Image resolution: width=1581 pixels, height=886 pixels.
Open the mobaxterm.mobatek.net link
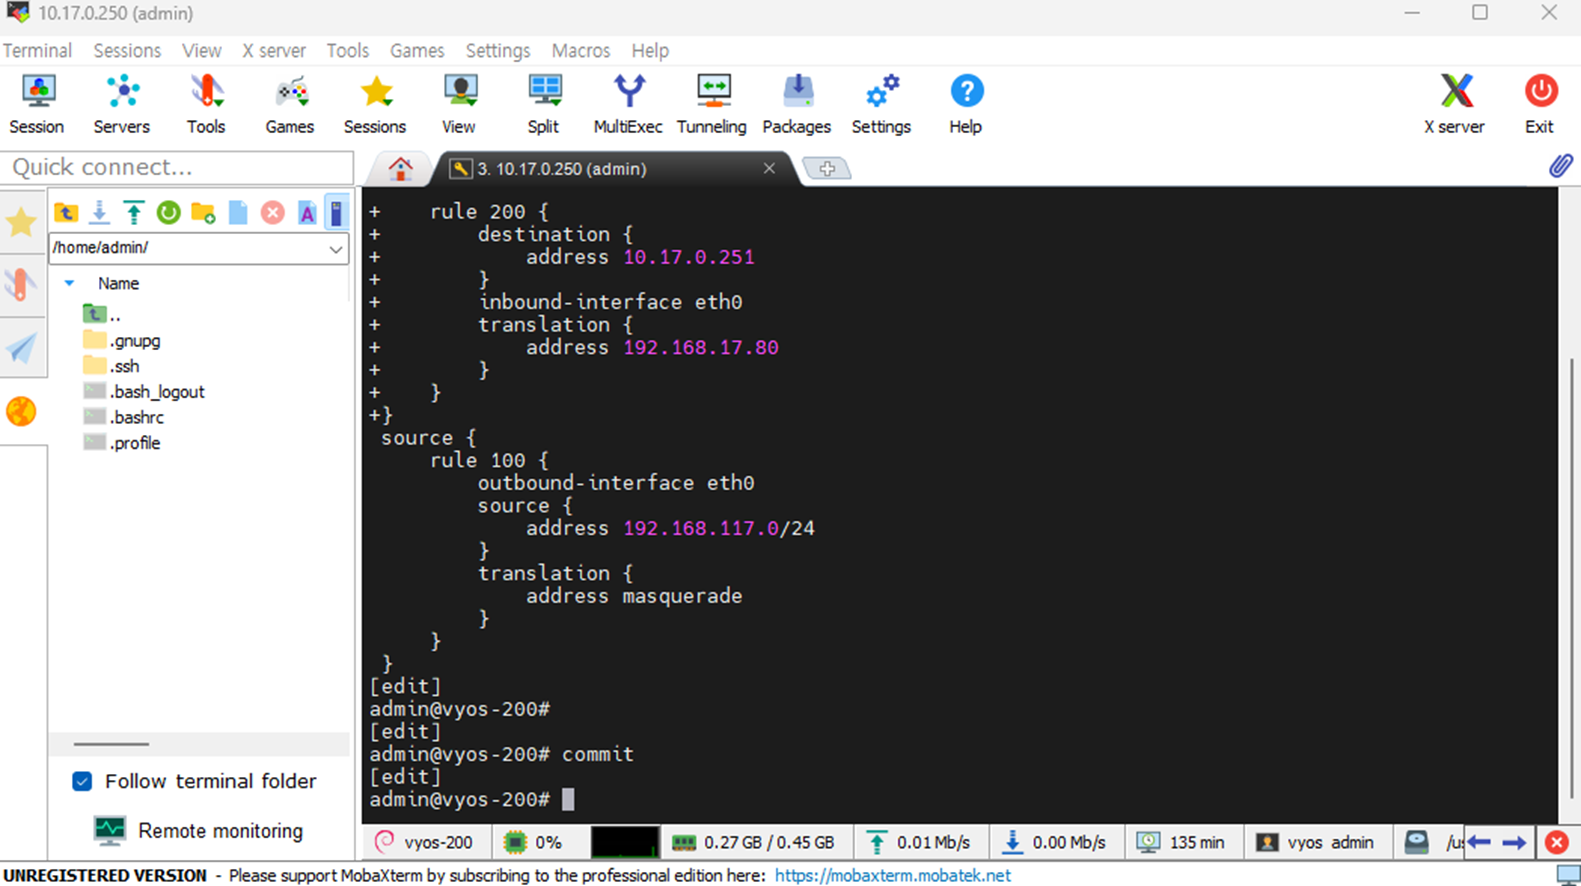[892, 875]
